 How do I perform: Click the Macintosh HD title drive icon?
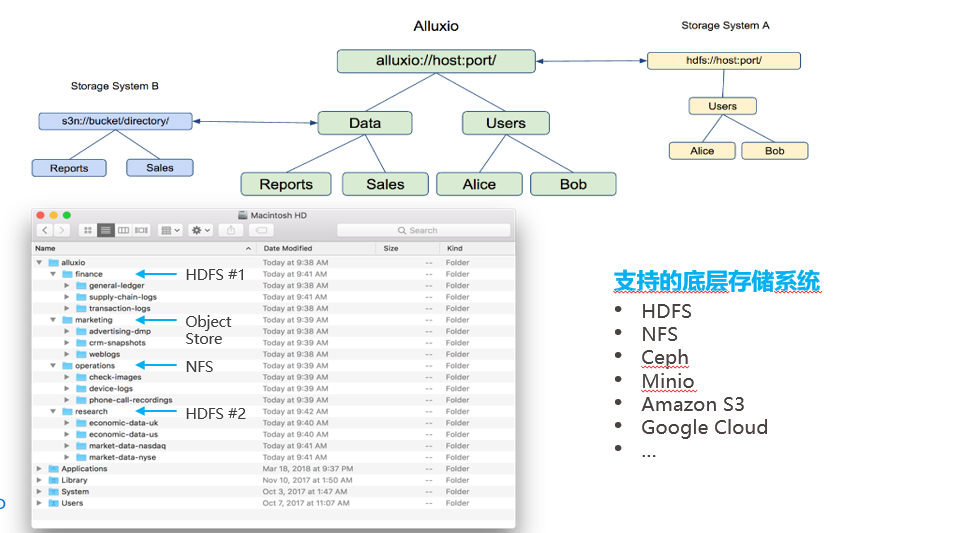[242, 215]
